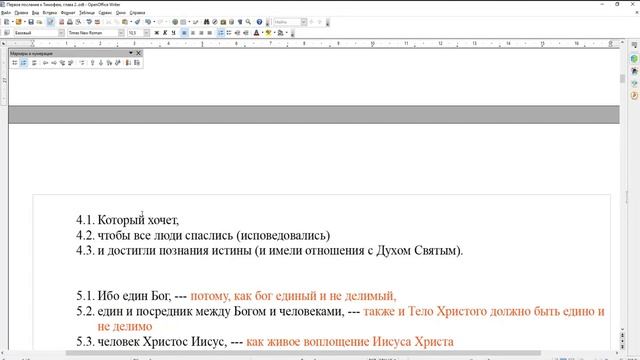Click the highlighting color swatch
Image resolution: width=640 pixels, height=360 pixels.
[x=269, y=33]
